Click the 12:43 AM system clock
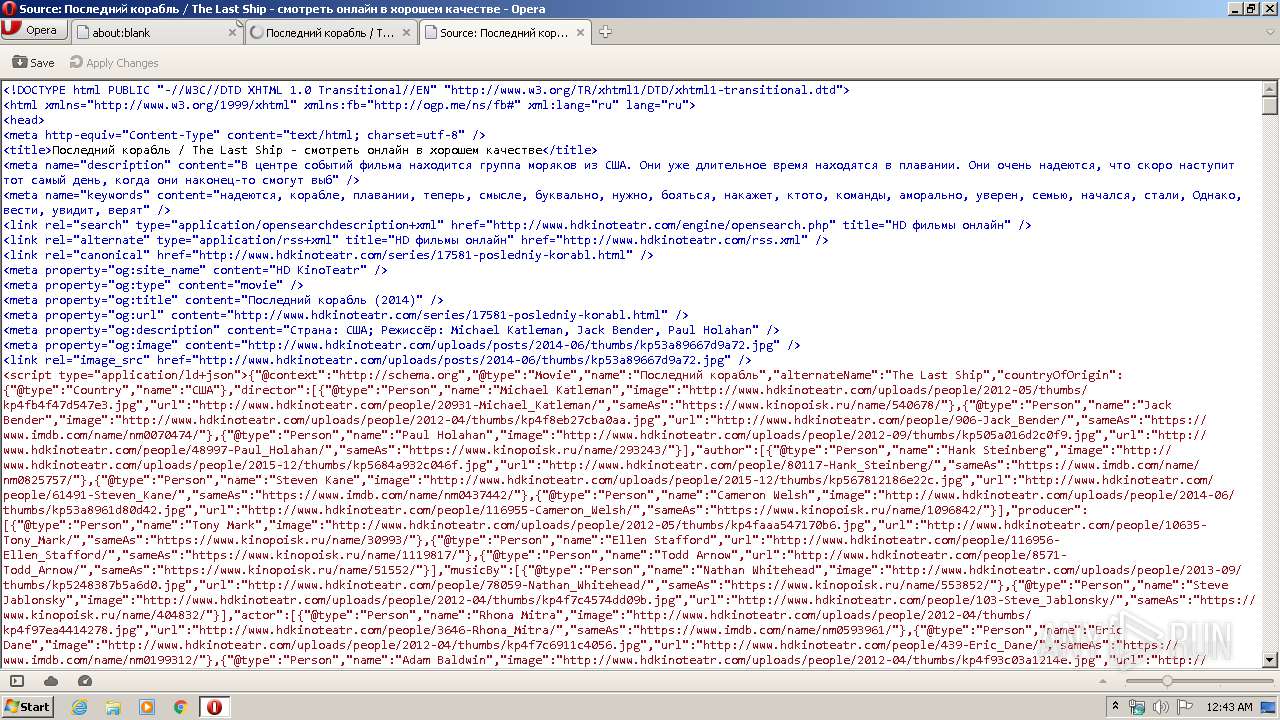This screenshot has height=720, width=1280. click(1229, 707)
